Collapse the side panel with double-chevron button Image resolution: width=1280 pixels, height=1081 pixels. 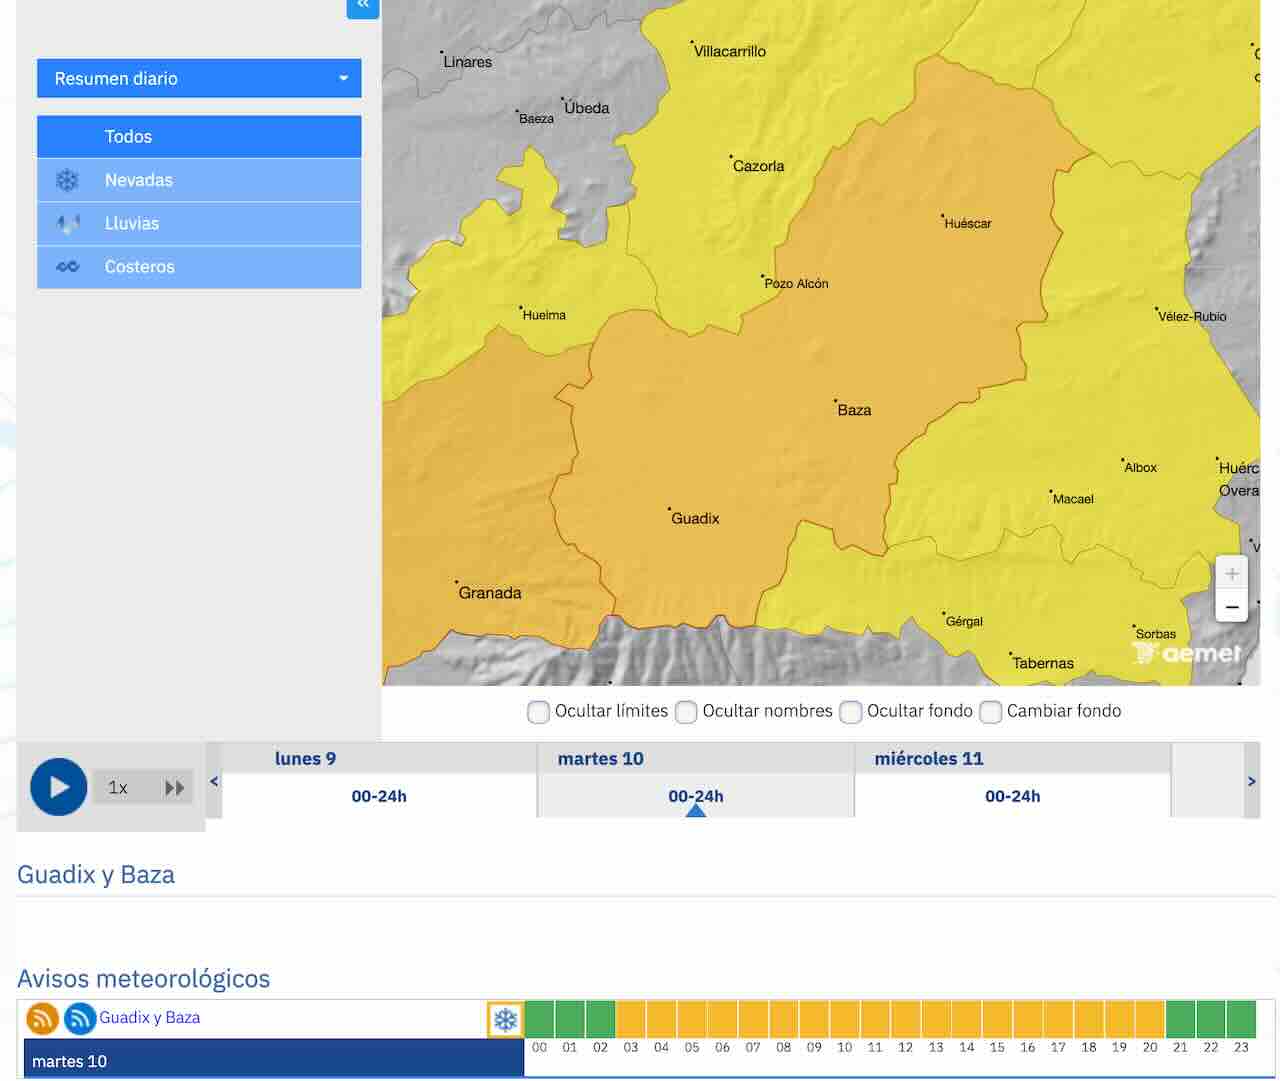(363, 7)
